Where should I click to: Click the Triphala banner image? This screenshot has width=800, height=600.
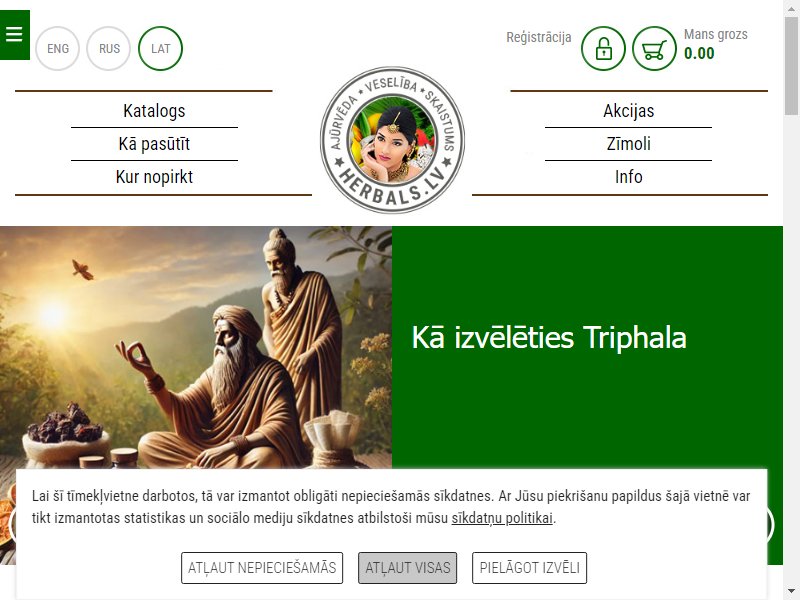coord(196,347)
